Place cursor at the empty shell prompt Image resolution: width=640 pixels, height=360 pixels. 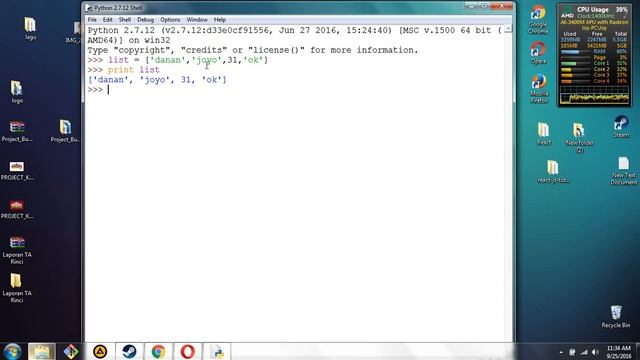pos(108,90)
